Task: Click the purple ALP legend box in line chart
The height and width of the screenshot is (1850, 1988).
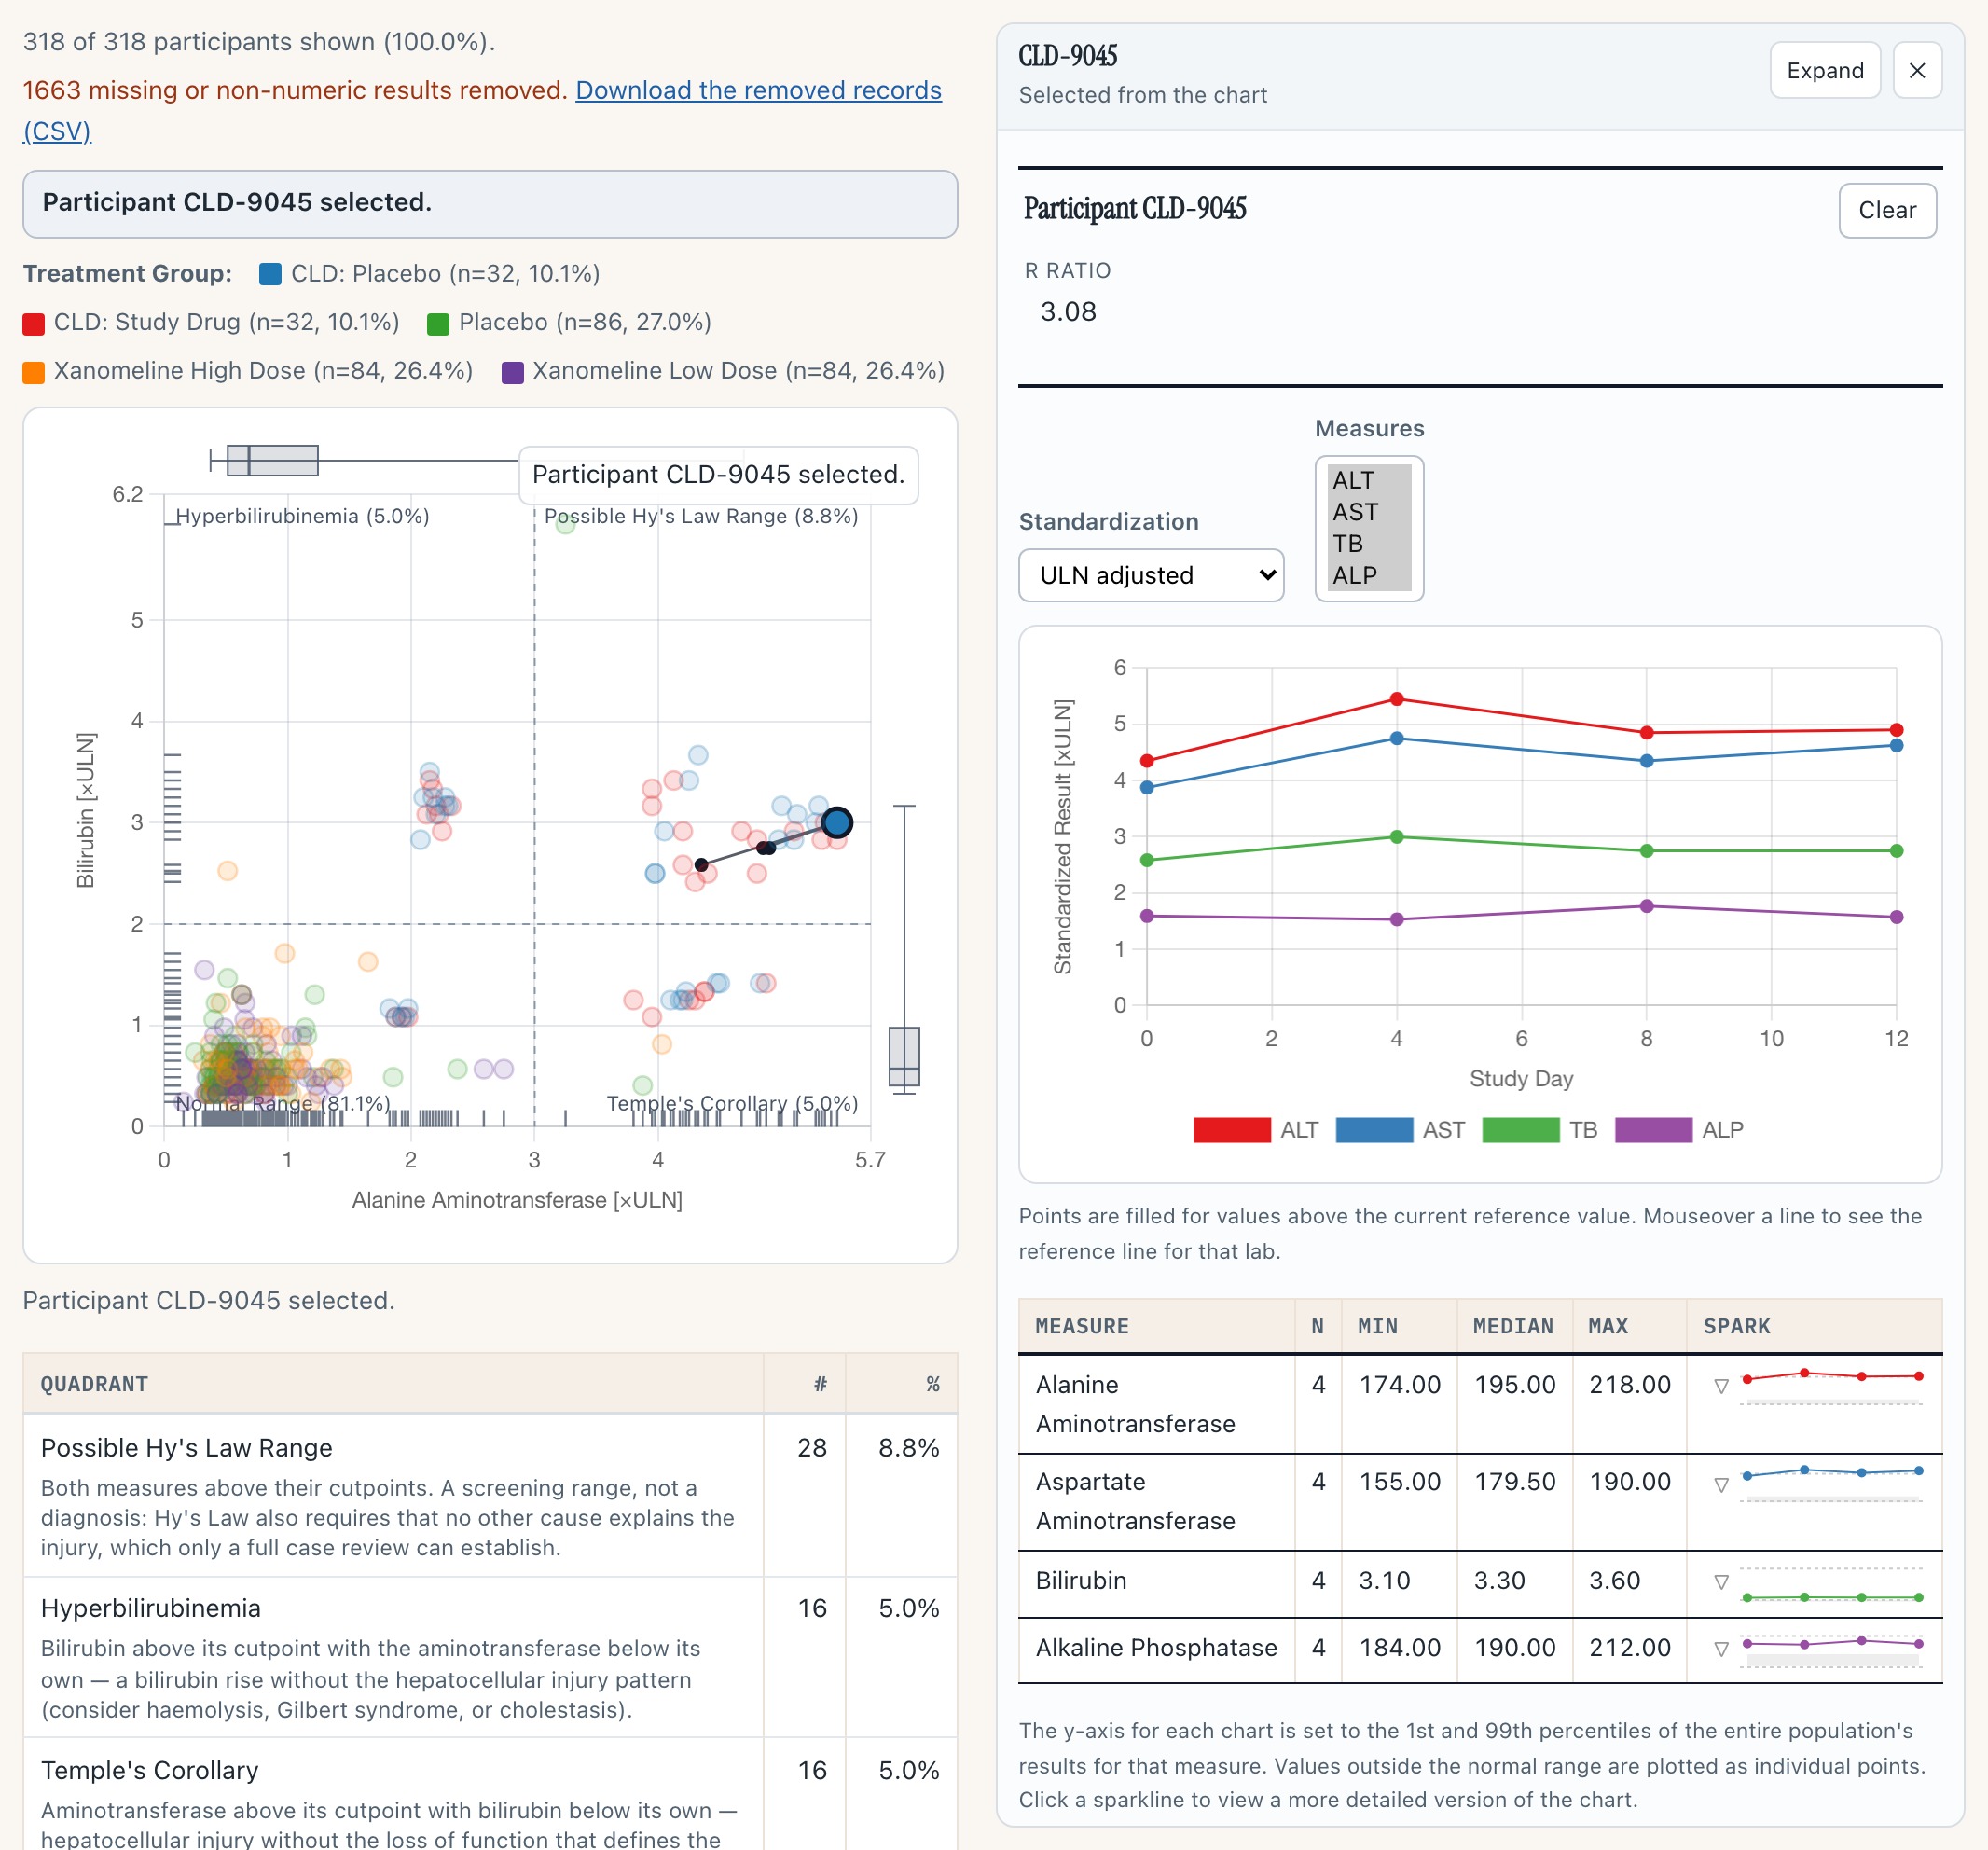Action: coord(1653,1130)
